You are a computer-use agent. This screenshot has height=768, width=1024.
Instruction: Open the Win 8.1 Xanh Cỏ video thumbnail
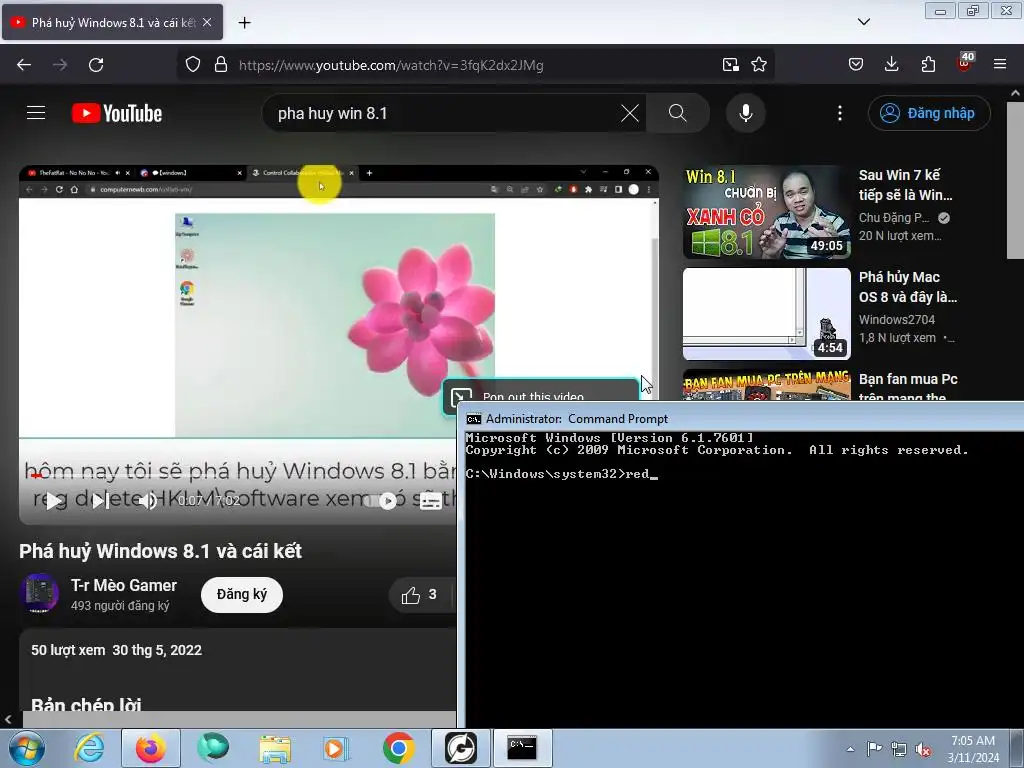point(767,212)
